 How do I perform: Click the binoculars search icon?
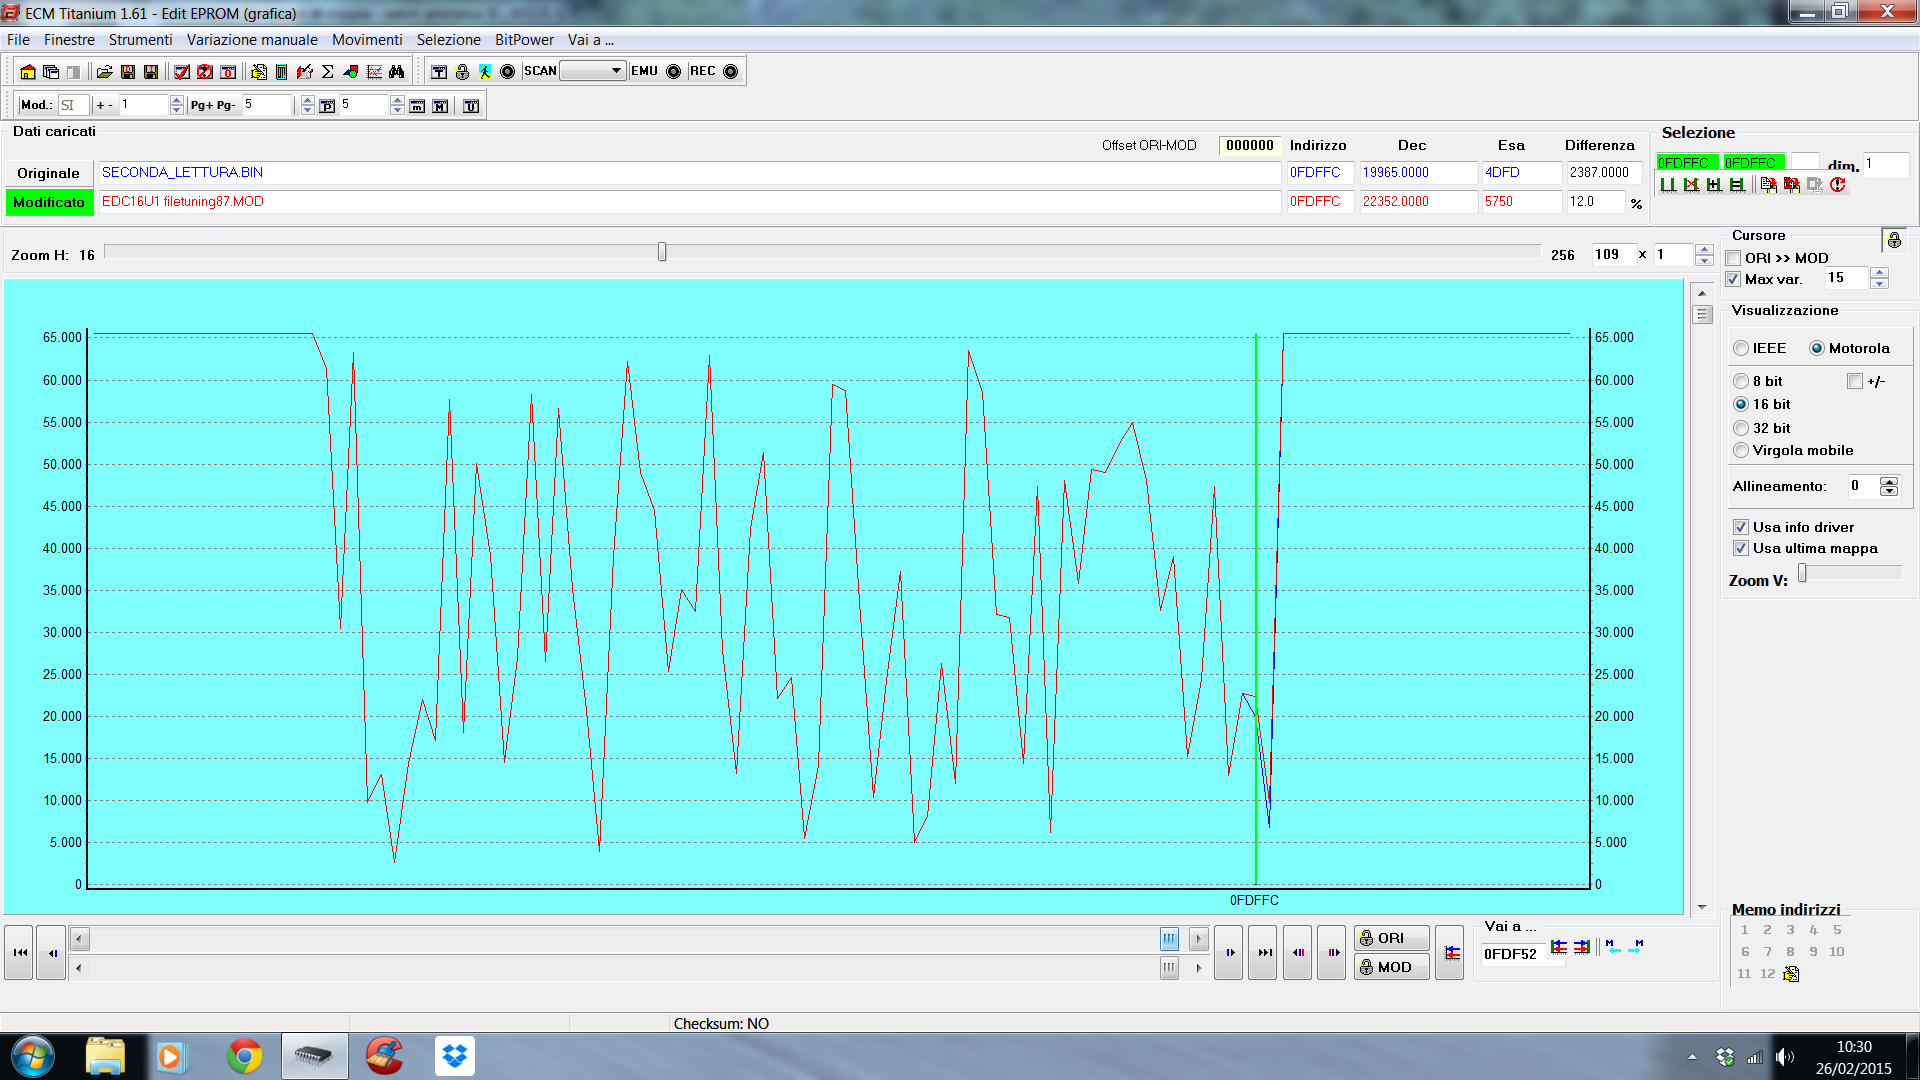pyautogui.click(x=397, y=72)
